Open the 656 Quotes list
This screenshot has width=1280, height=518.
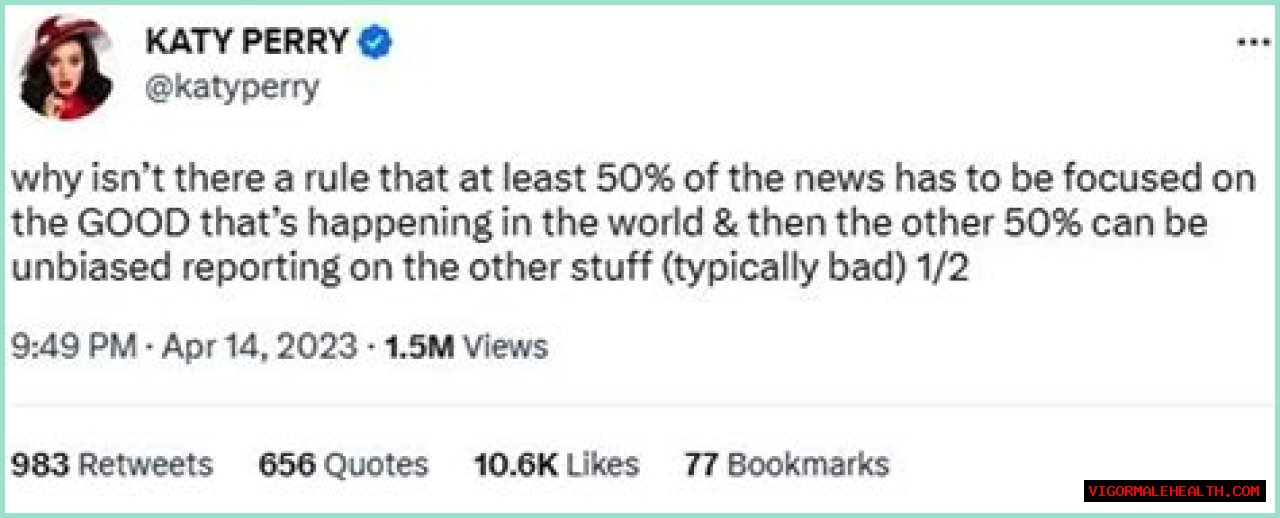(x=342, y=464)
